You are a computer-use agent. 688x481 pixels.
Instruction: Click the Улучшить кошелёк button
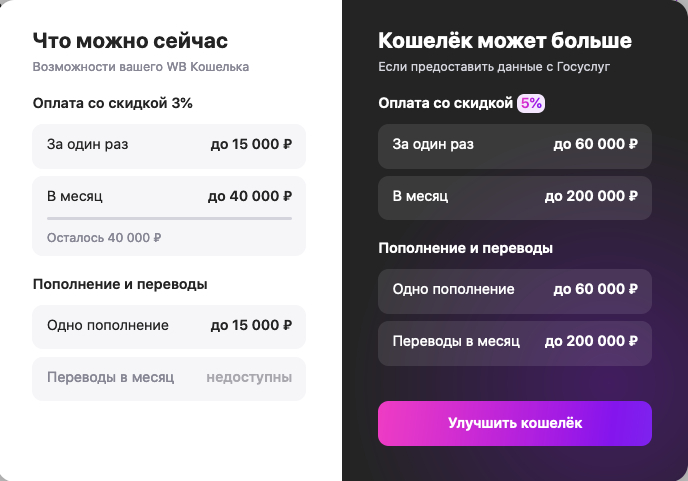coord(514,423)
